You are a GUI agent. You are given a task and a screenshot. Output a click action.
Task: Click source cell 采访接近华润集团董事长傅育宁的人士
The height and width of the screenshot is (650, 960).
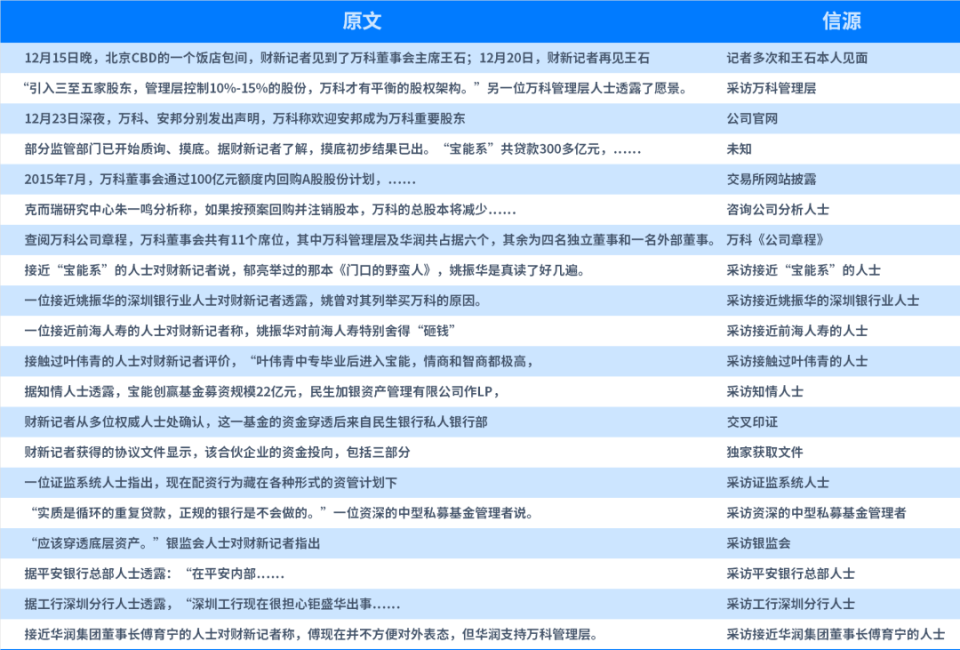coord(835,634)
